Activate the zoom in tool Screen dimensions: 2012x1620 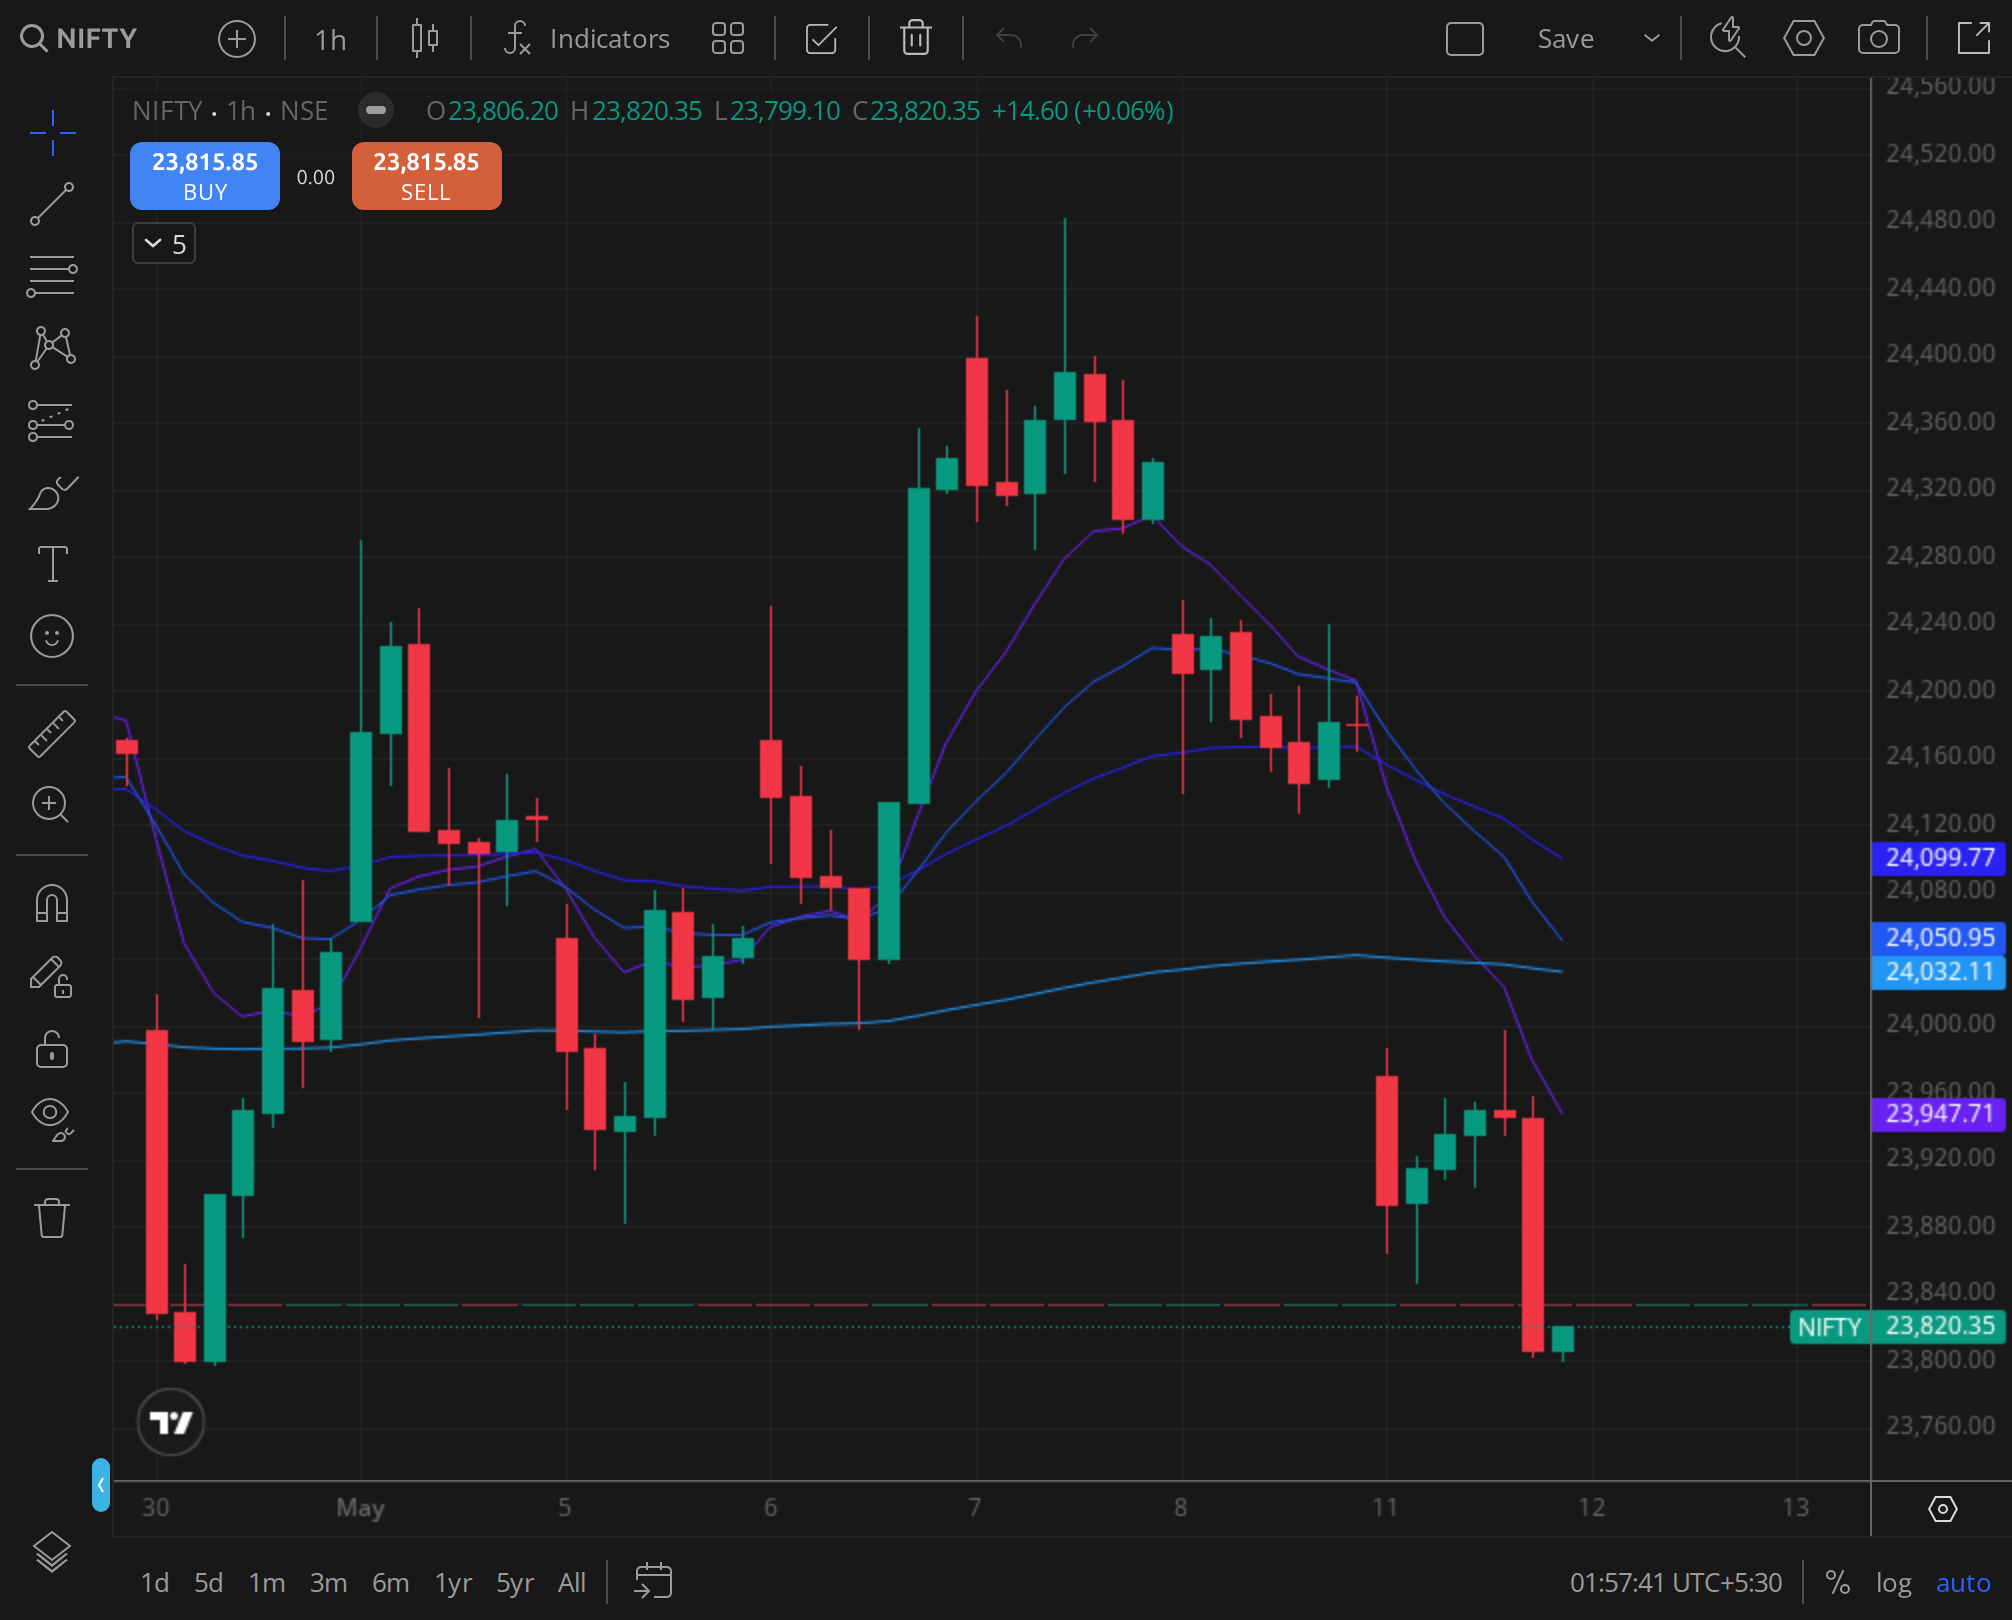(x=52, y=805)
